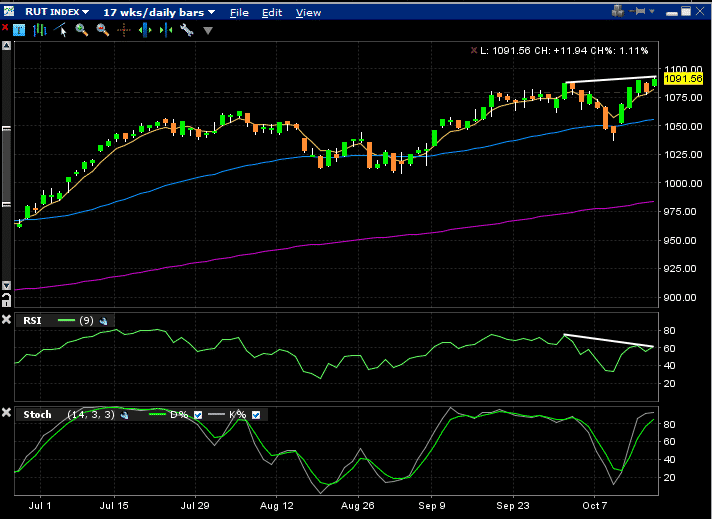Select the text annotation T tool
This screenshot has width=712, height=519.
(19, 30)
